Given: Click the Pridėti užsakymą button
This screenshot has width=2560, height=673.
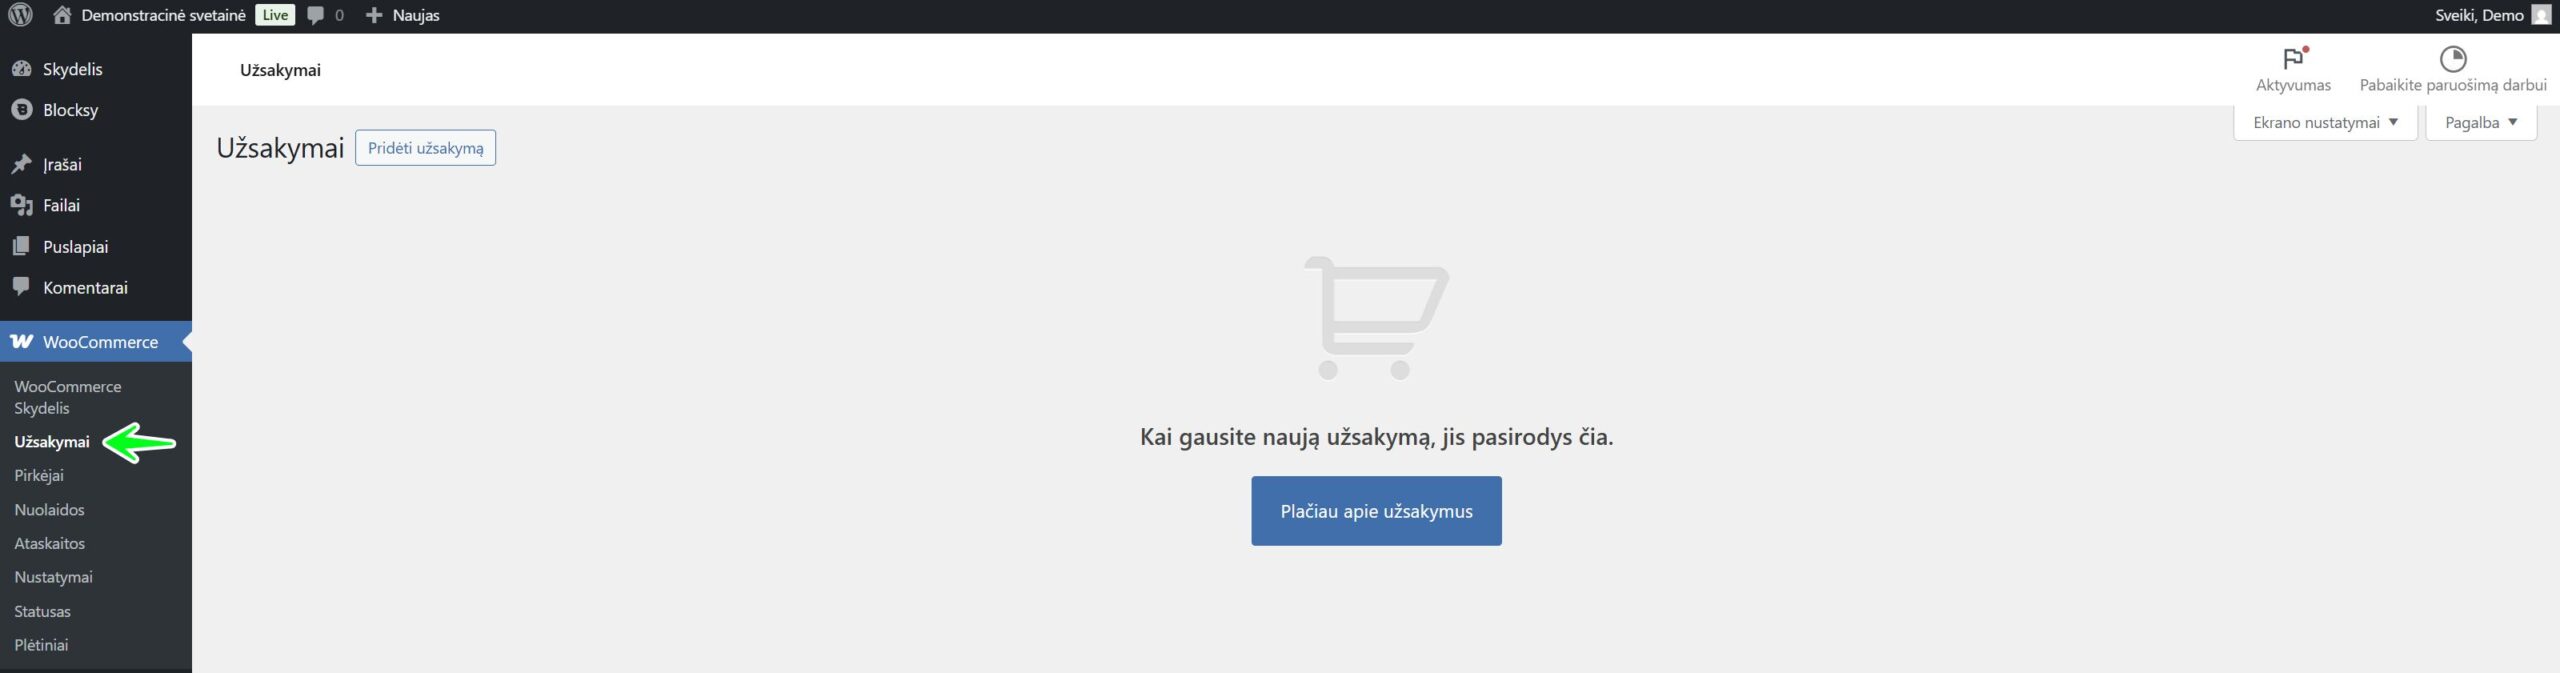Looking at the screenshot, I should [425, 148].
